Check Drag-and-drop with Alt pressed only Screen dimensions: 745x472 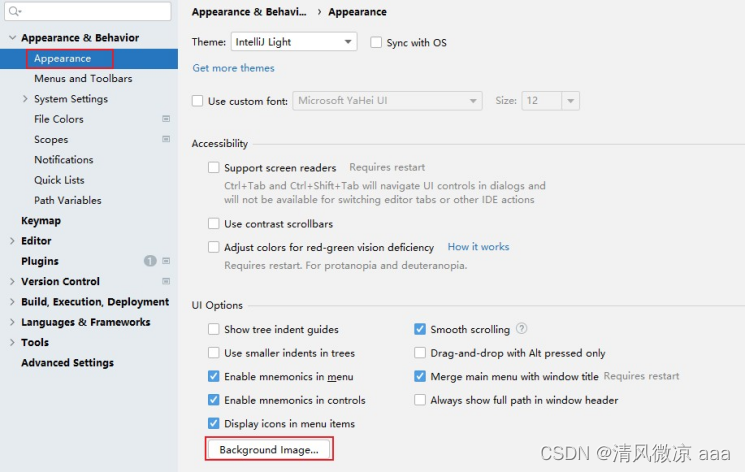point(420,353)
